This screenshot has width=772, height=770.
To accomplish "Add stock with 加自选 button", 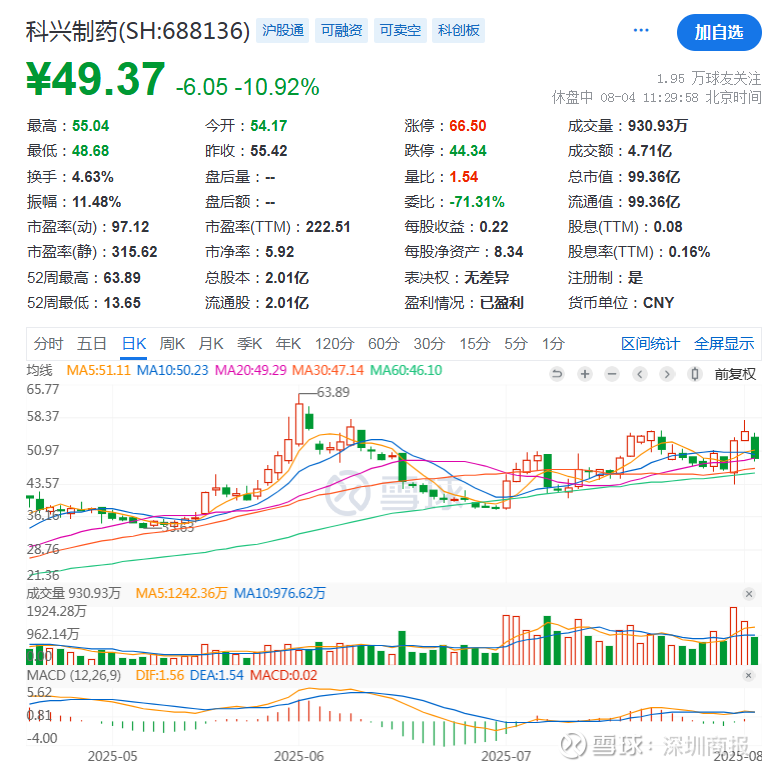I will [x=719, y=32].
